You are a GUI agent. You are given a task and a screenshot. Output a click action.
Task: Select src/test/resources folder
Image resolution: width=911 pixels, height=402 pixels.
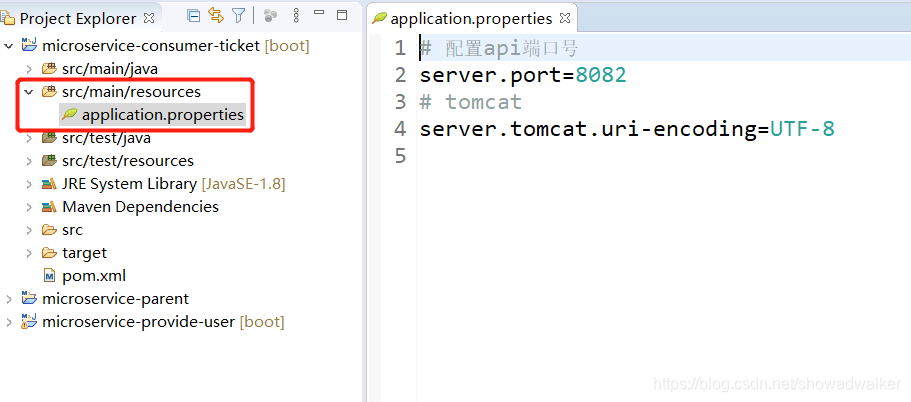(128, 161)
